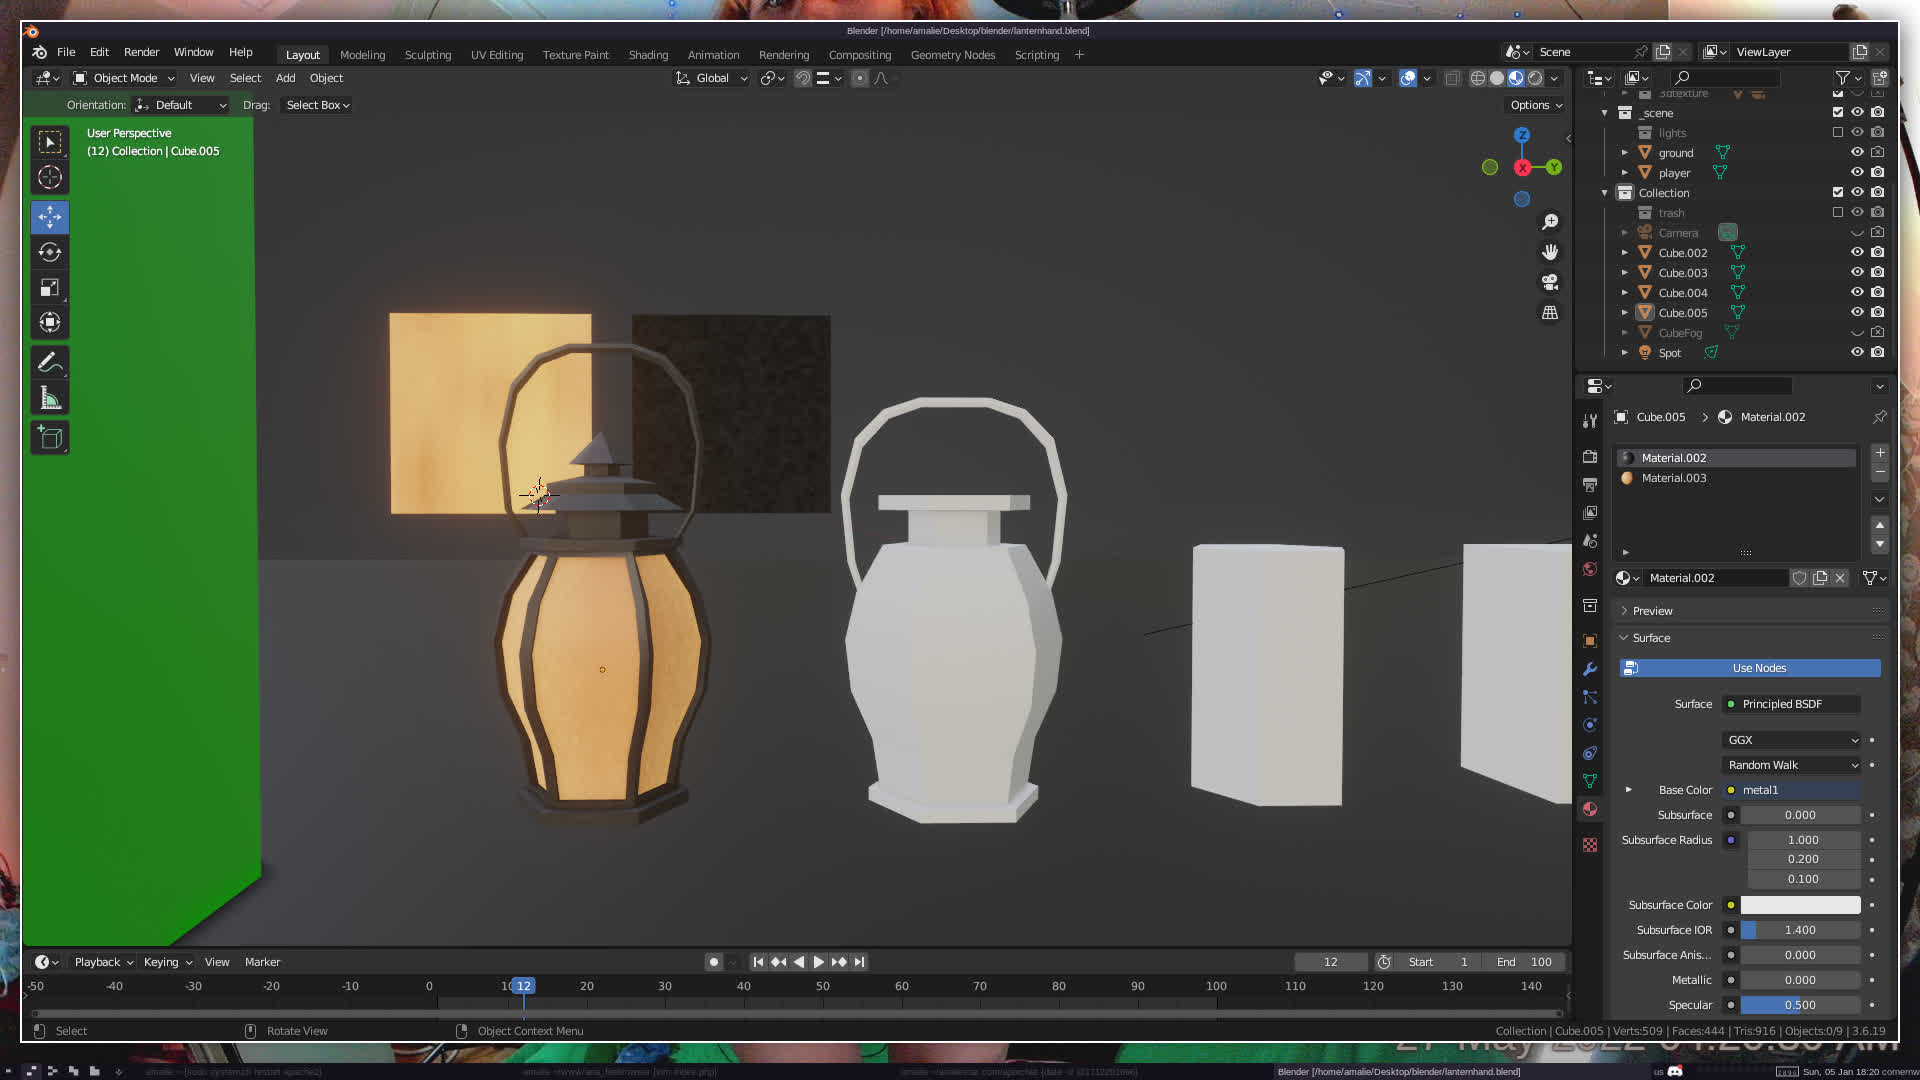Image resolution: width=1920 pixels, height=1080 pixels.
Task: Open the Modifiers wrench properties tab
Action: point(1590,669)
